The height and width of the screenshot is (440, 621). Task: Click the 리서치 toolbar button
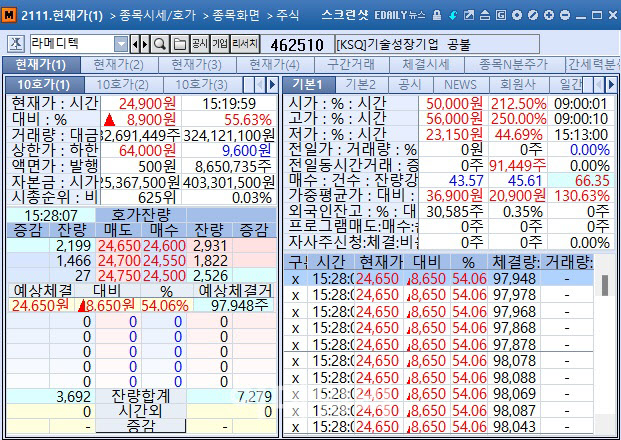245,44
